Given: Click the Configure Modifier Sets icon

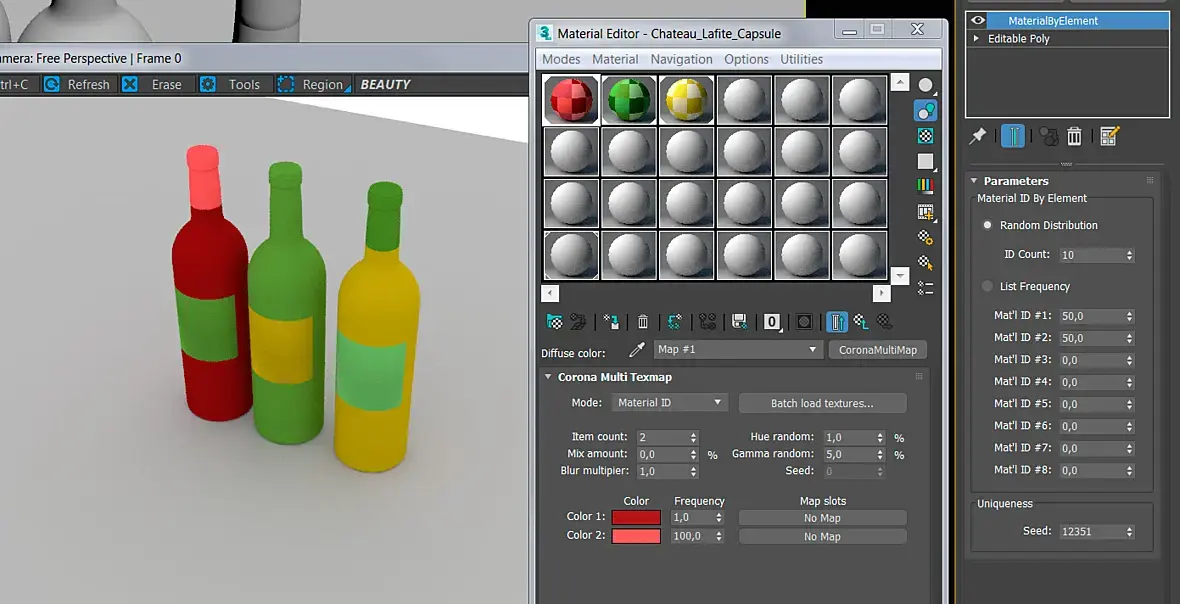Looking at the screenshot, I should pos(1109,135).
